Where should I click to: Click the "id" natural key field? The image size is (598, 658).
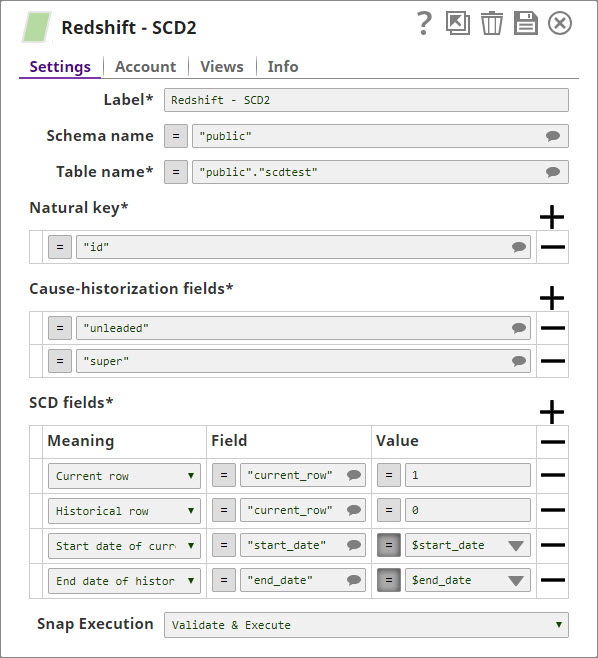[x=303, y=247]
